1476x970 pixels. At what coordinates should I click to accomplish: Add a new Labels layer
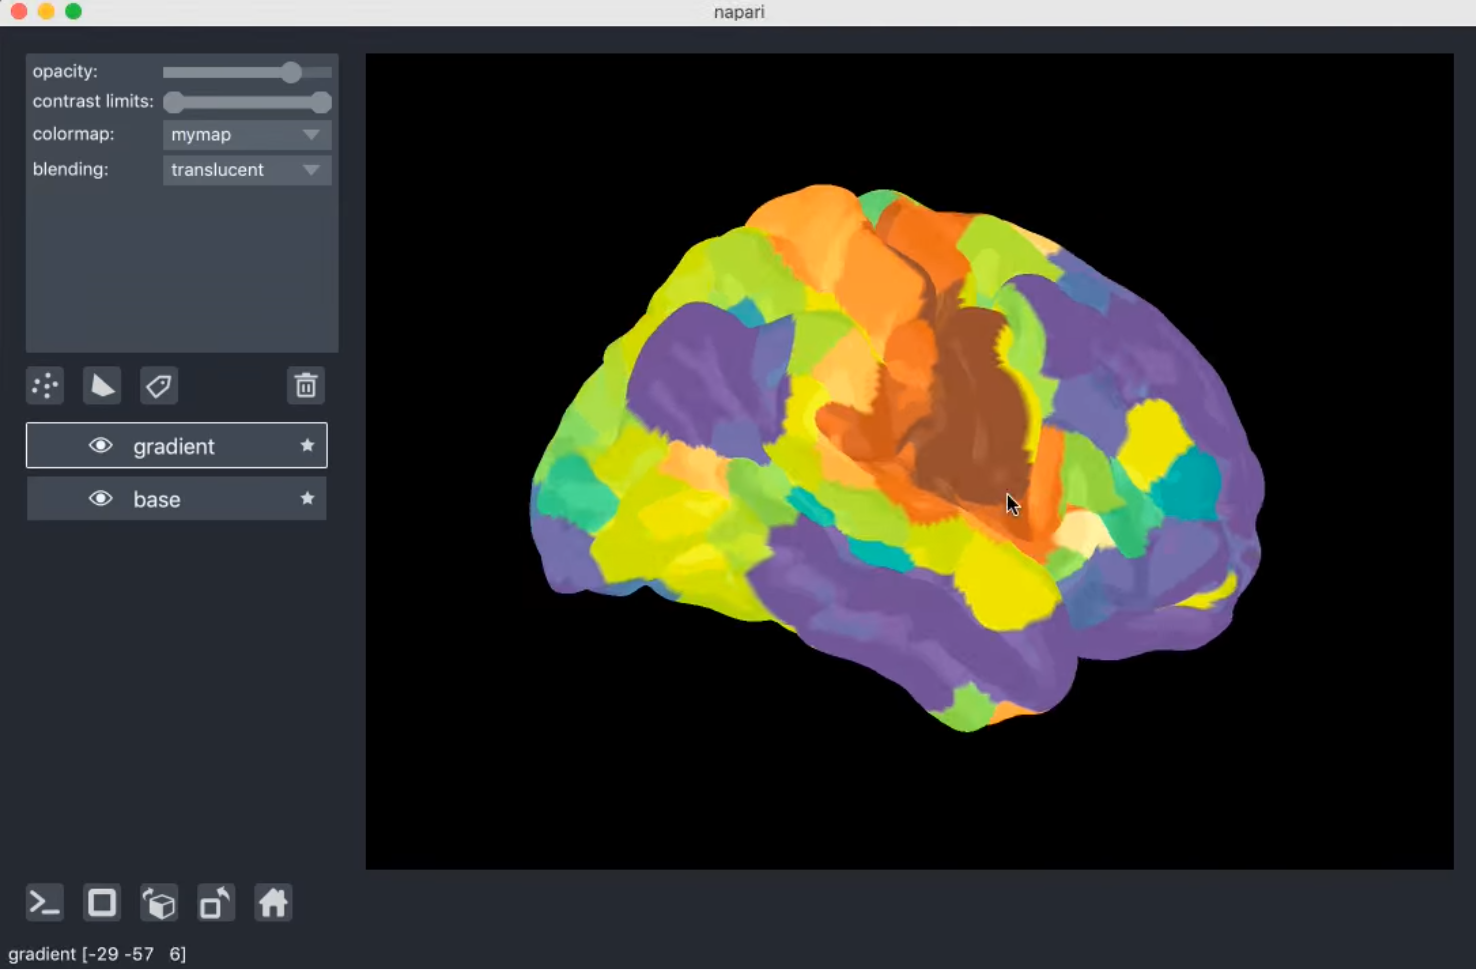pyautogui.click(x=159, y=385)
